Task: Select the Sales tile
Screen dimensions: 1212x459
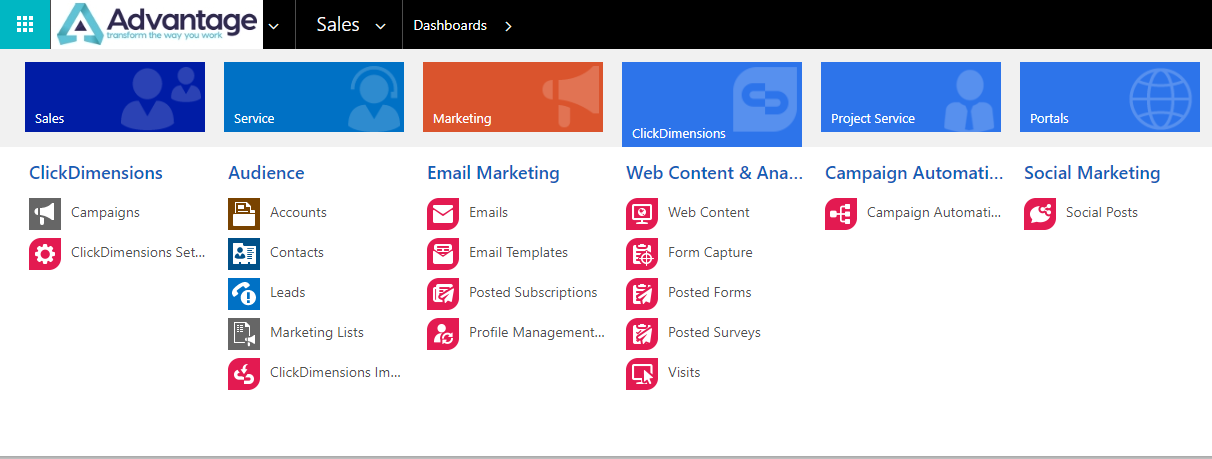Action: (x=115, y=97)
